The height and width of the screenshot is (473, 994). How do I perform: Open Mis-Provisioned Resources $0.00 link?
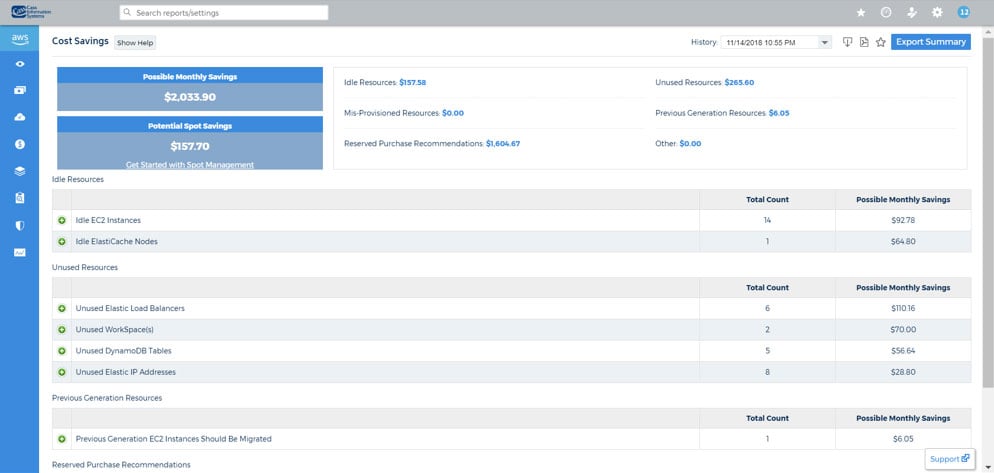point(453,113)
